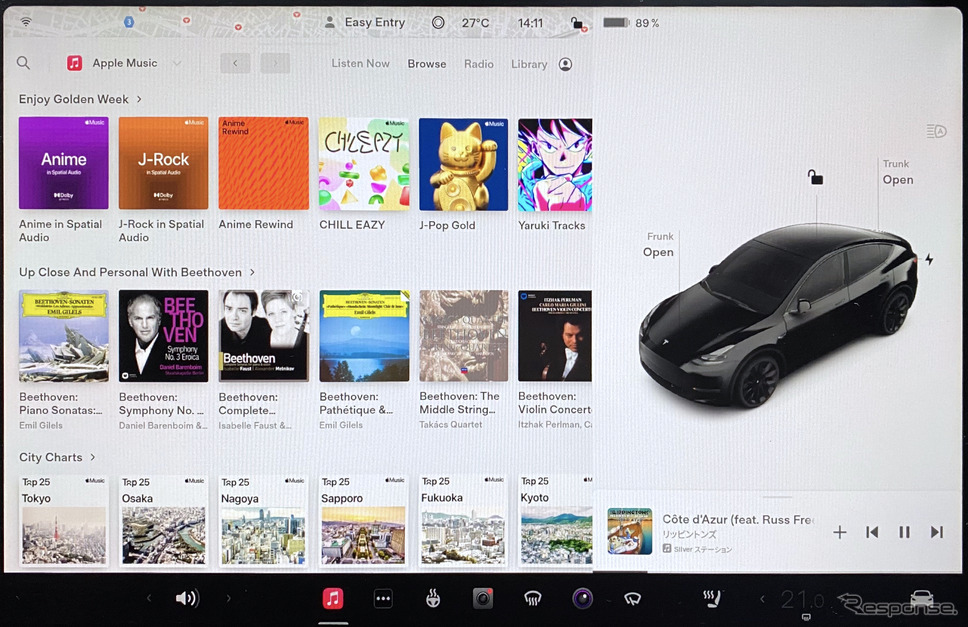Tap the Côte d'Azur song title
The width and height of the screenshot is (968, 627).
click(738, 520)
